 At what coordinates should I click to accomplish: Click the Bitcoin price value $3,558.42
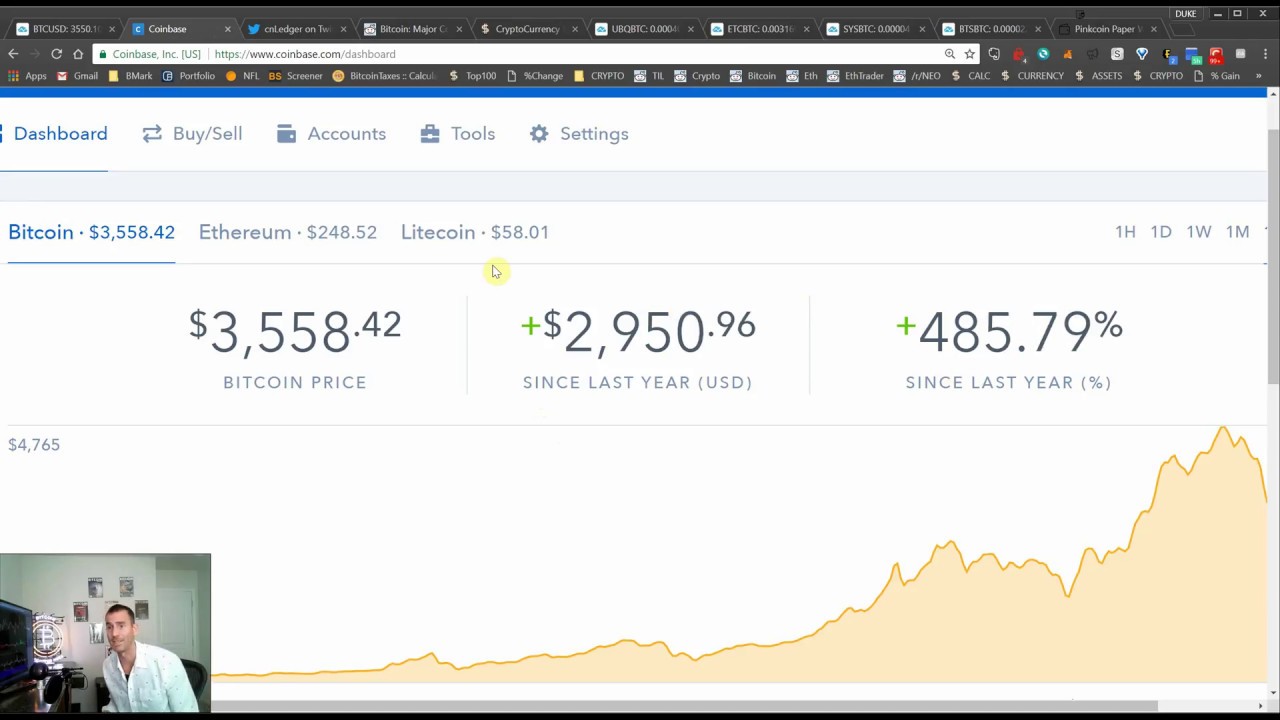click(x=295, y=331)
